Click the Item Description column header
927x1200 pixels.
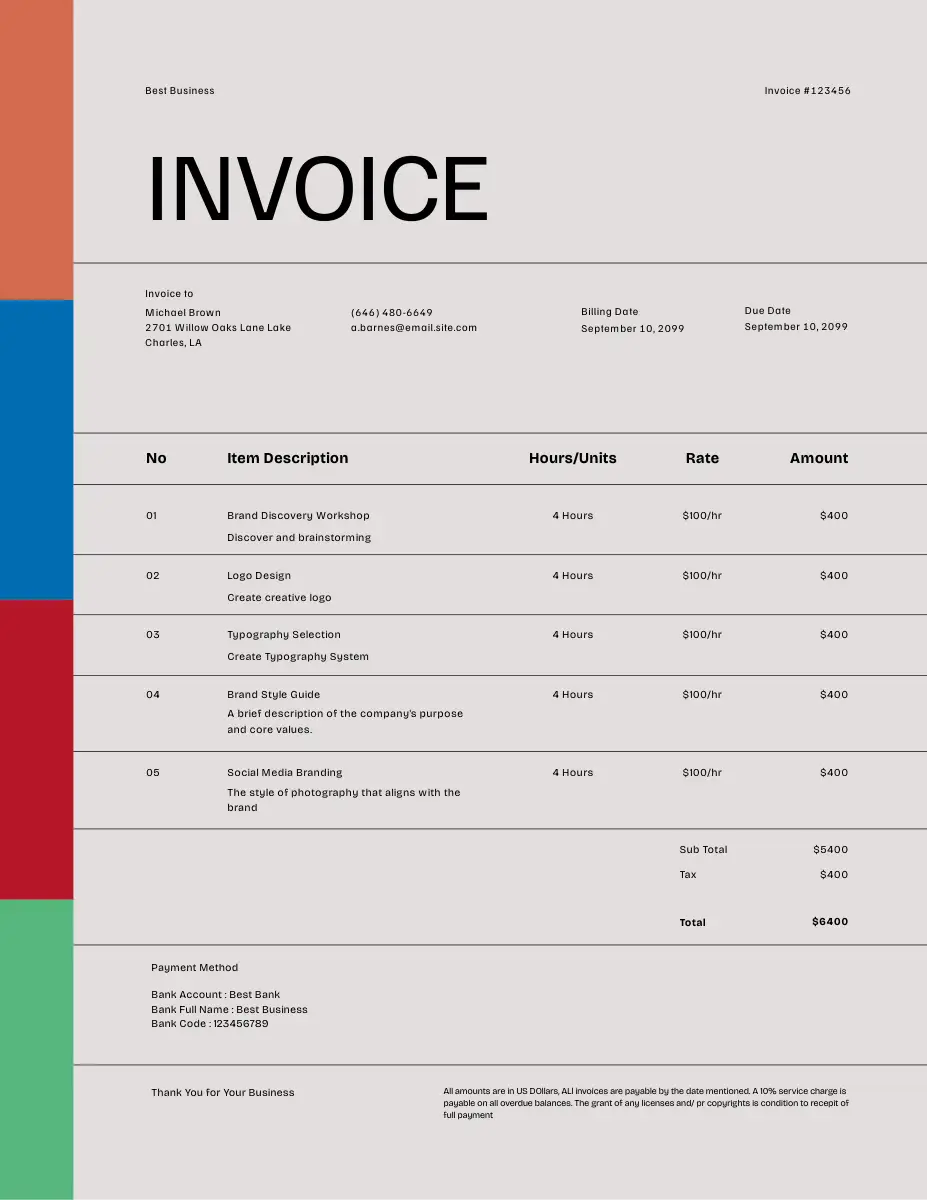(x=287, y=458)
